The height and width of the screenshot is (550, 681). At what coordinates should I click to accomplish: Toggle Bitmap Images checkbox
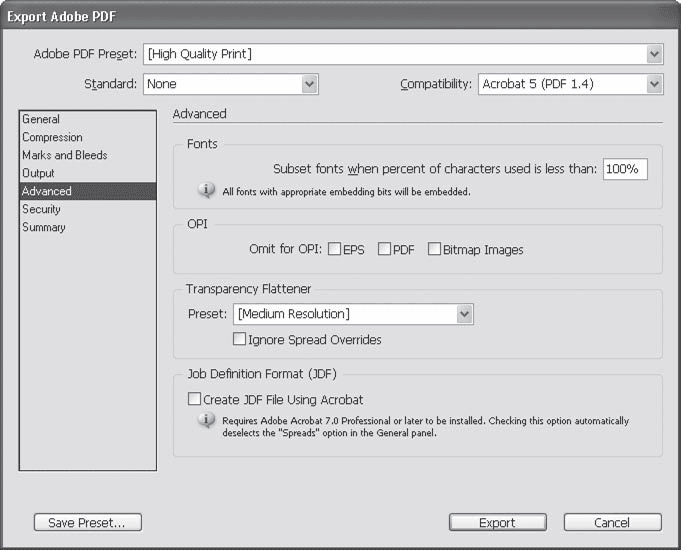coord(435,250)
